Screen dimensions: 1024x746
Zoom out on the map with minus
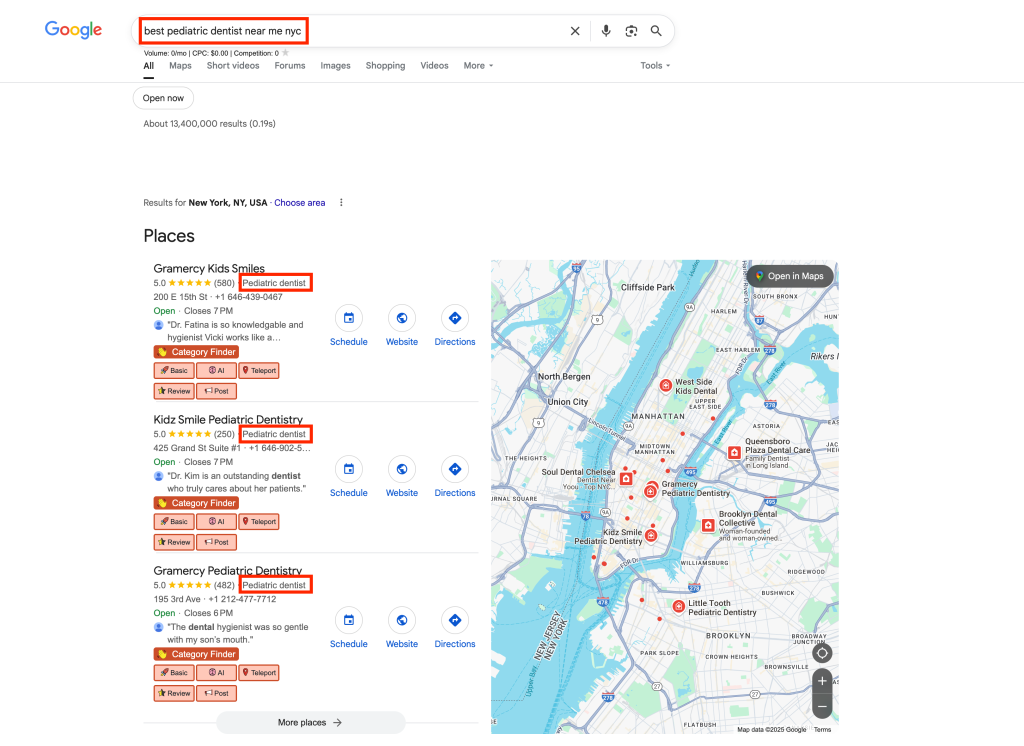coord(822,706)
